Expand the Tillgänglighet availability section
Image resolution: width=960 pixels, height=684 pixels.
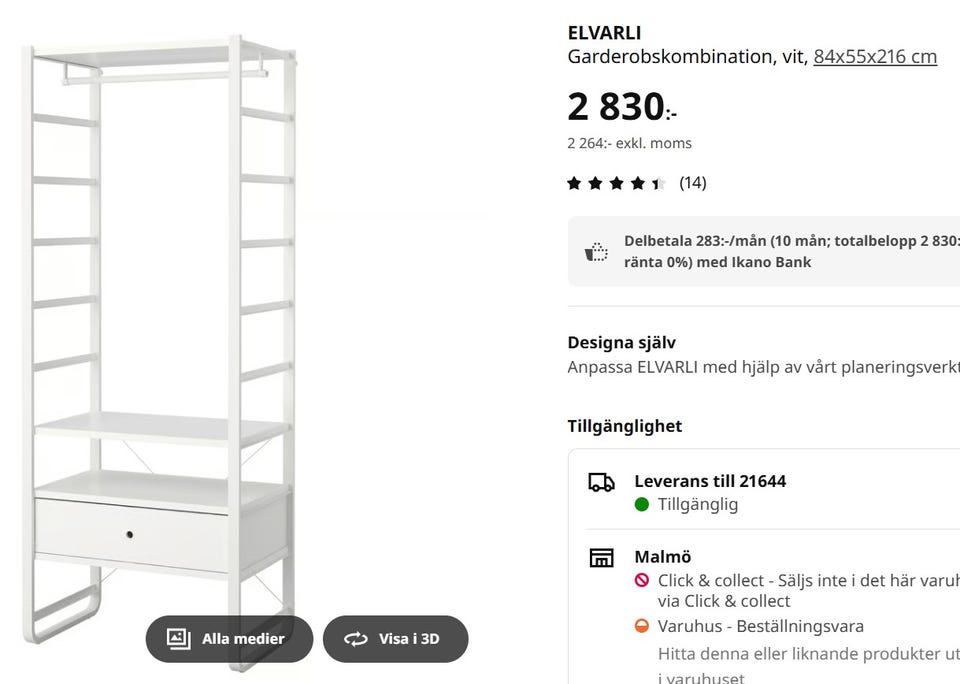(x=623, y=425)
